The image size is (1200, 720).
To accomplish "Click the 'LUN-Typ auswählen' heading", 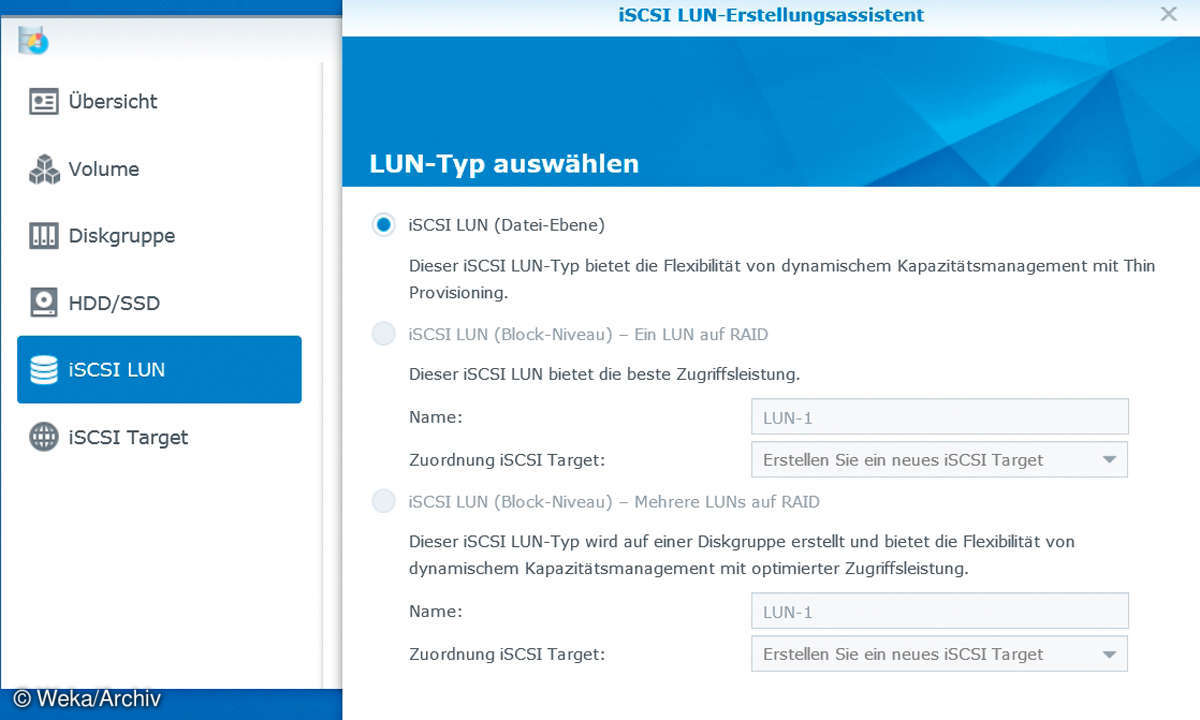I will 504,164.
